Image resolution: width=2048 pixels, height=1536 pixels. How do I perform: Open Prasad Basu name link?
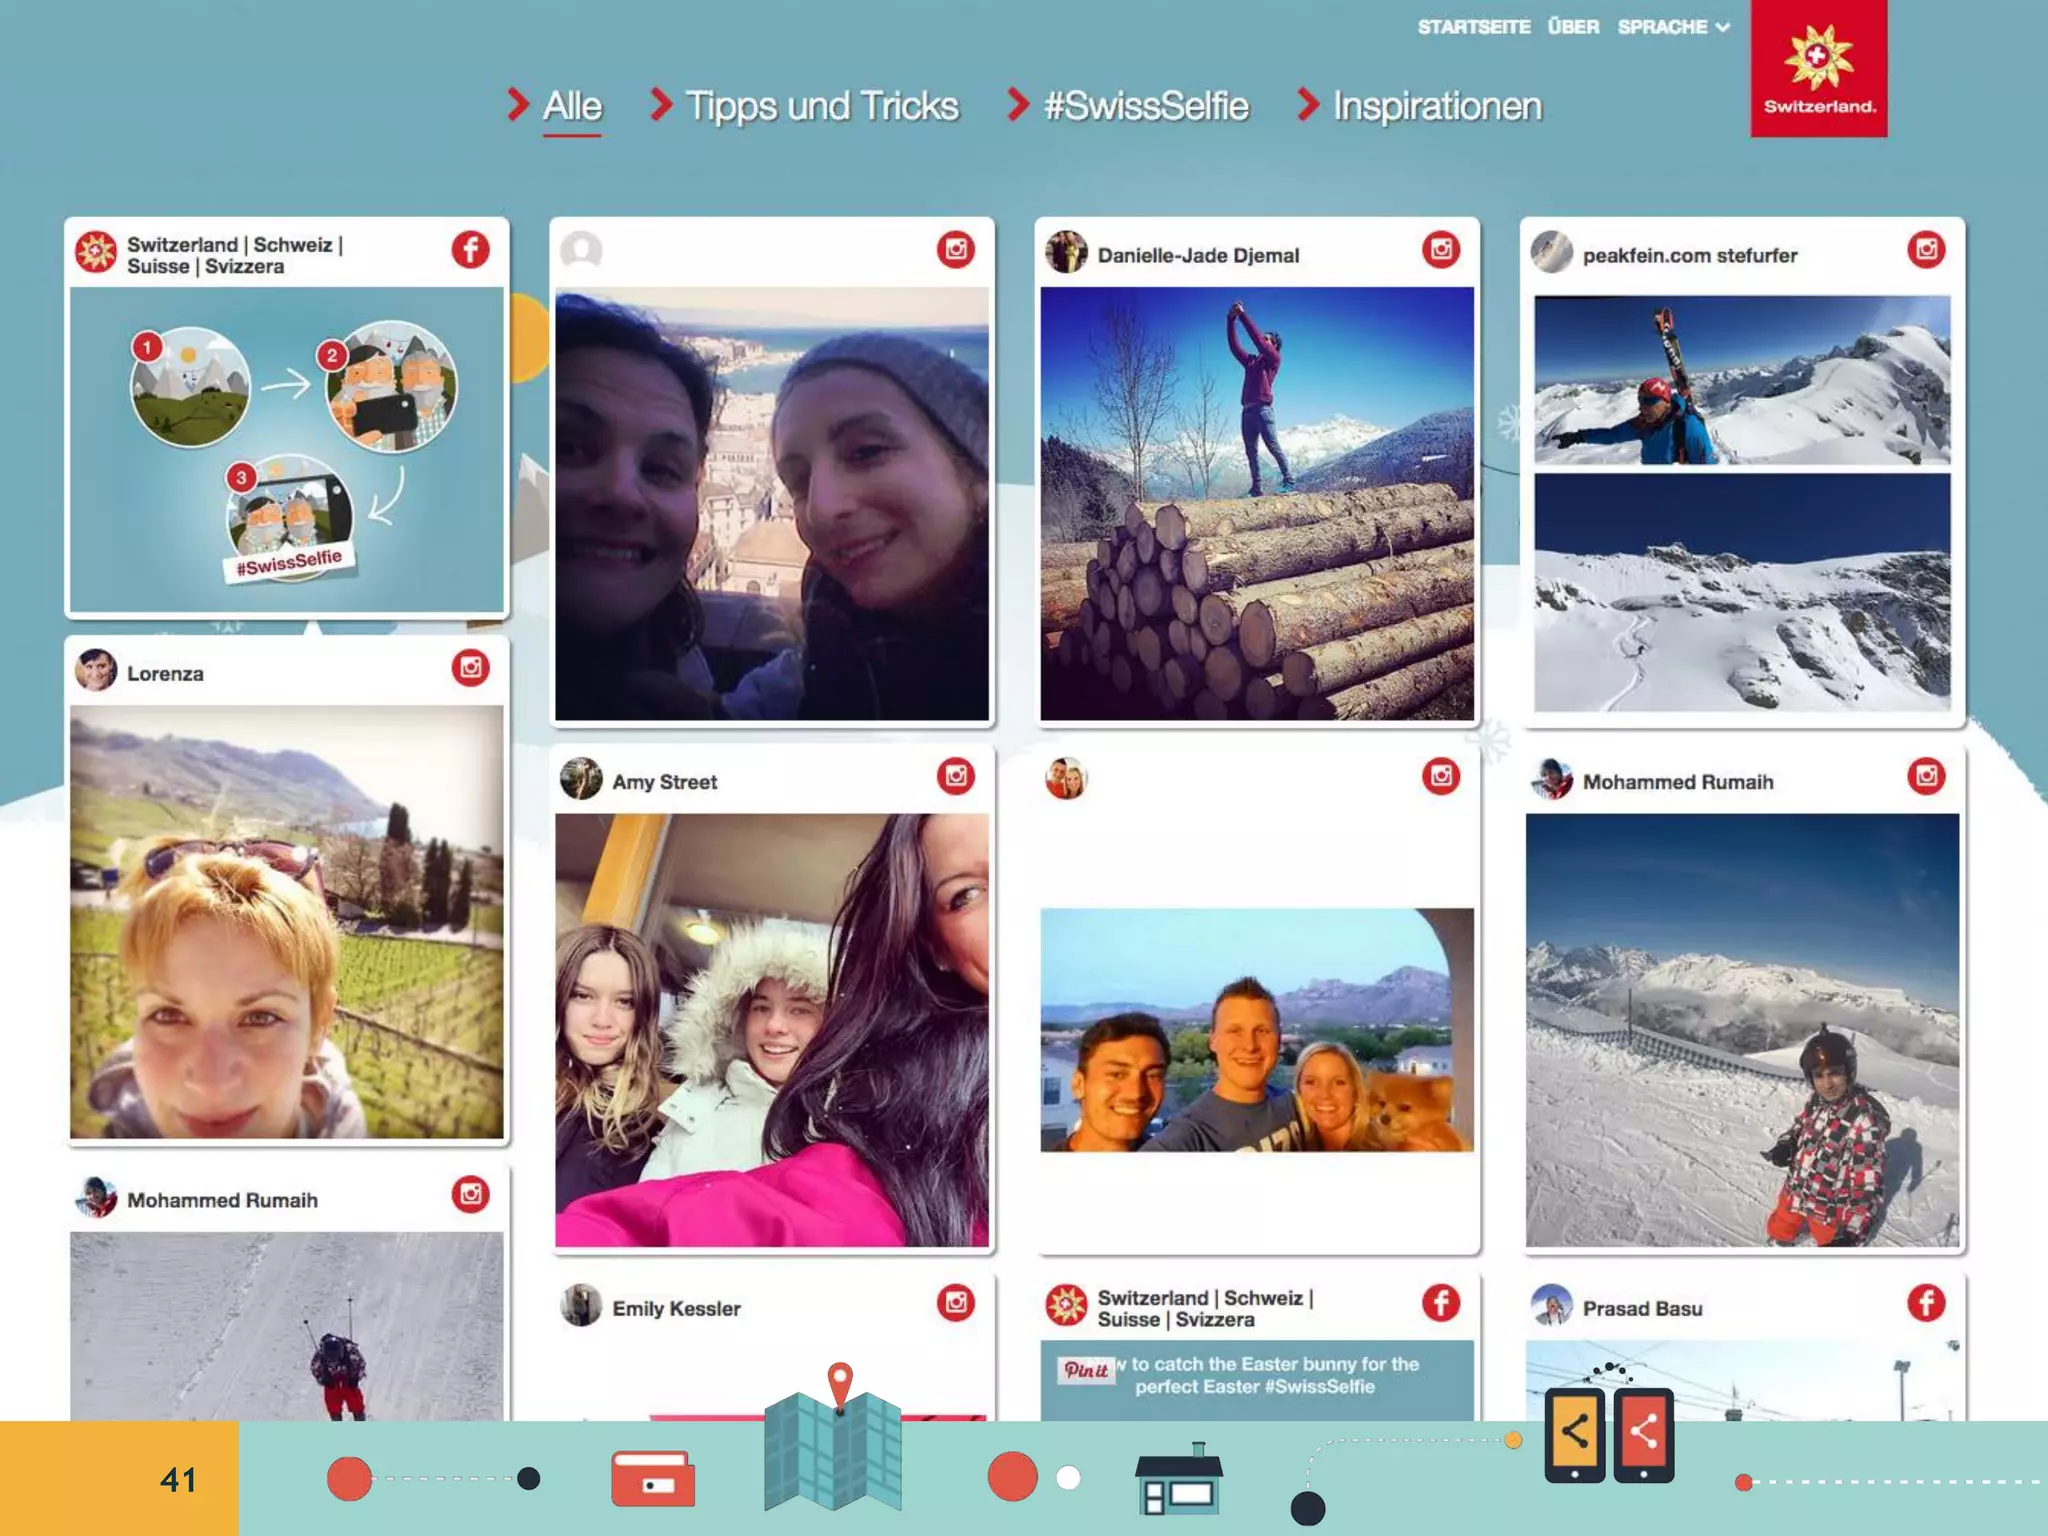pyautogui.click(x=1642, y=1308)
